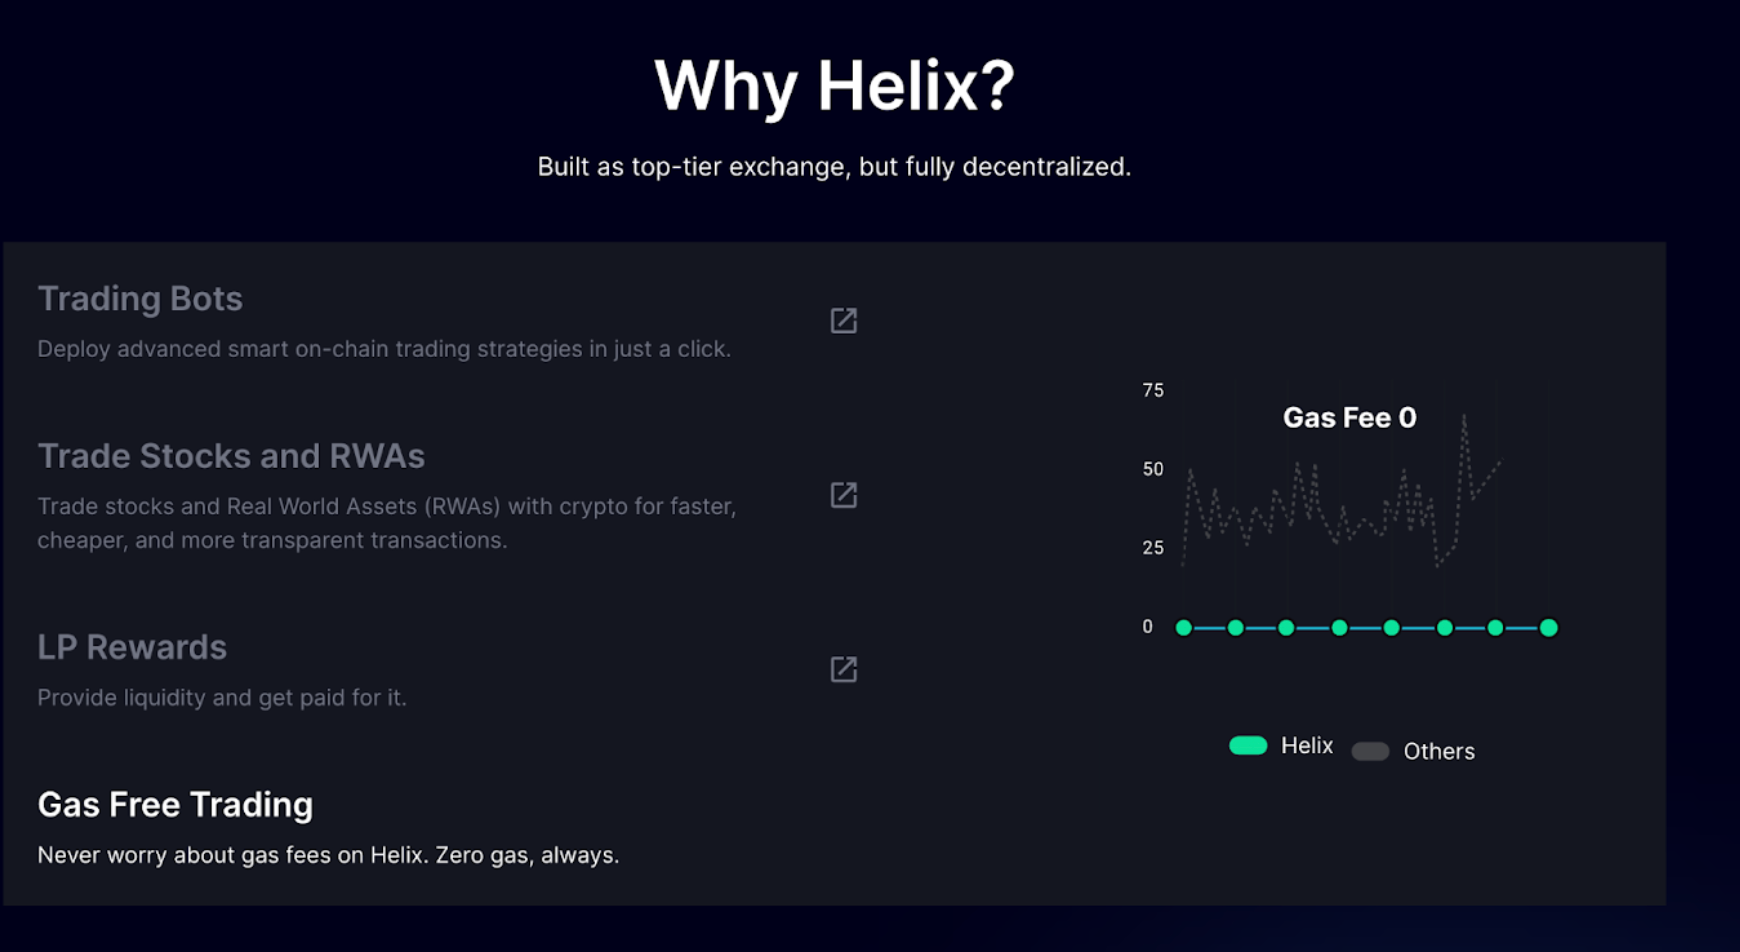1740x952 pixels.
Task: Click the first green Helix data point
Action: [x=1184, y=628]
